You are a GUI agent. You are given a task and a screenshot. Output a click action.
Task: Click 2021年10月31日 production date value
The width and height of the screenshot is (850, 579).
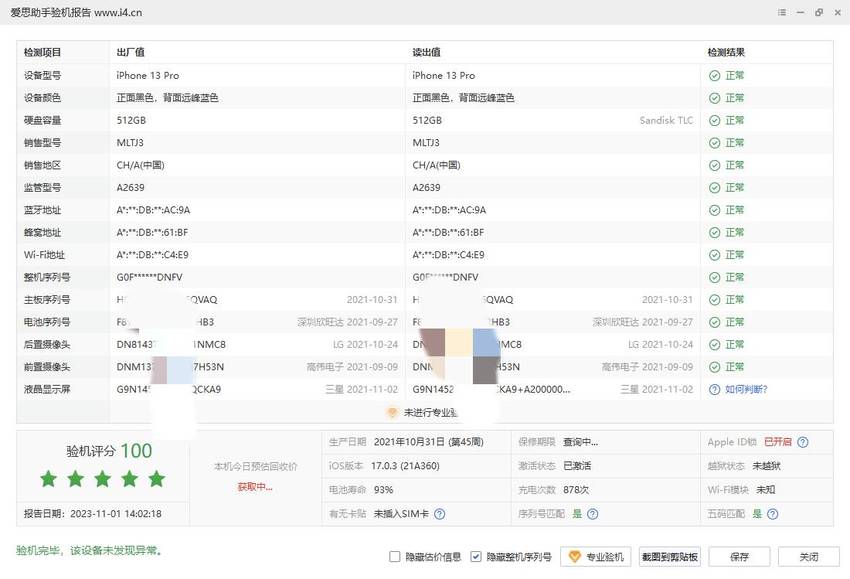click(x=428, y=442)
